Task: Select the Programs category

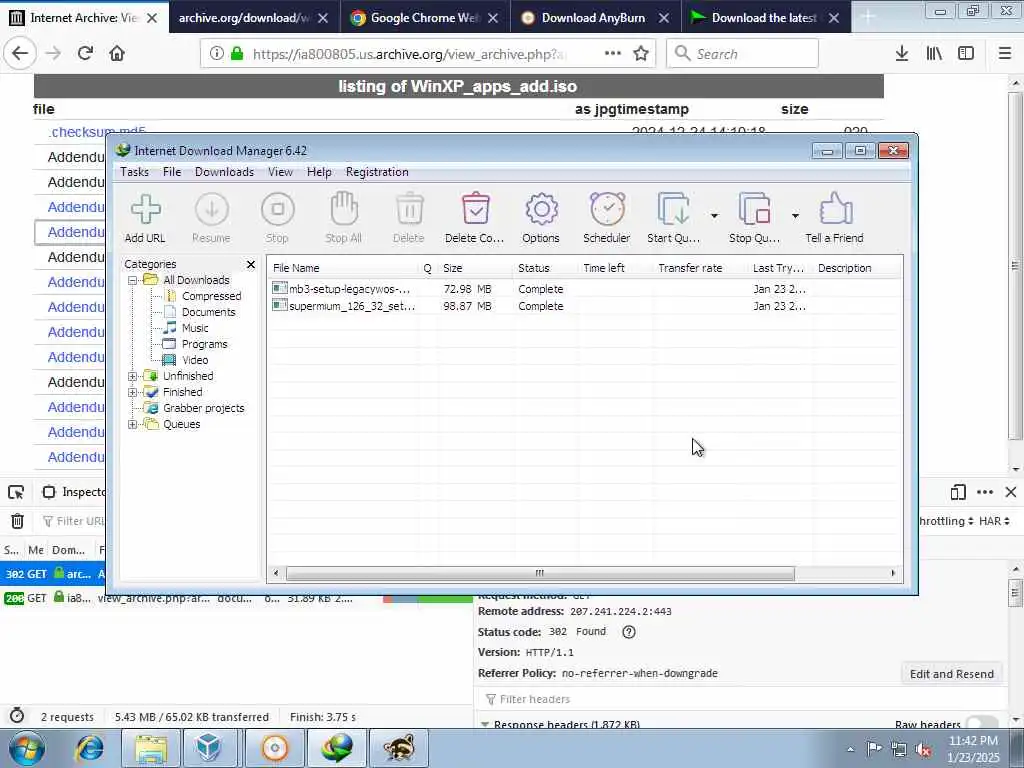Action: [204, 344]
